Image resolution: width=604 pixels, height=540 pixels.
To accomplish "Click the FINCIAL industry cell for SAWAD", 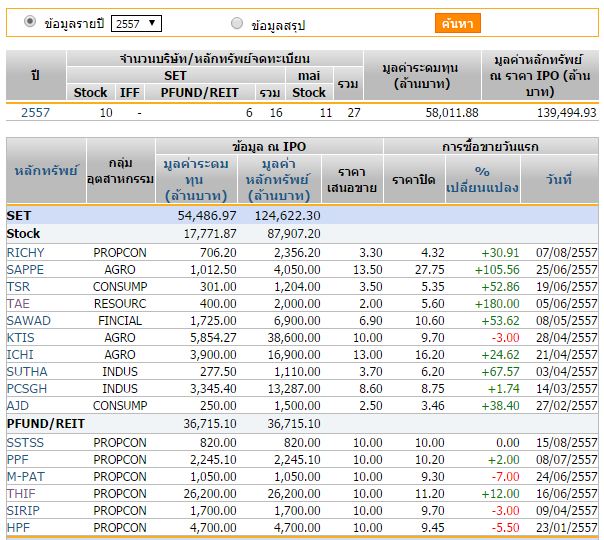I will (x=120, y=320).
